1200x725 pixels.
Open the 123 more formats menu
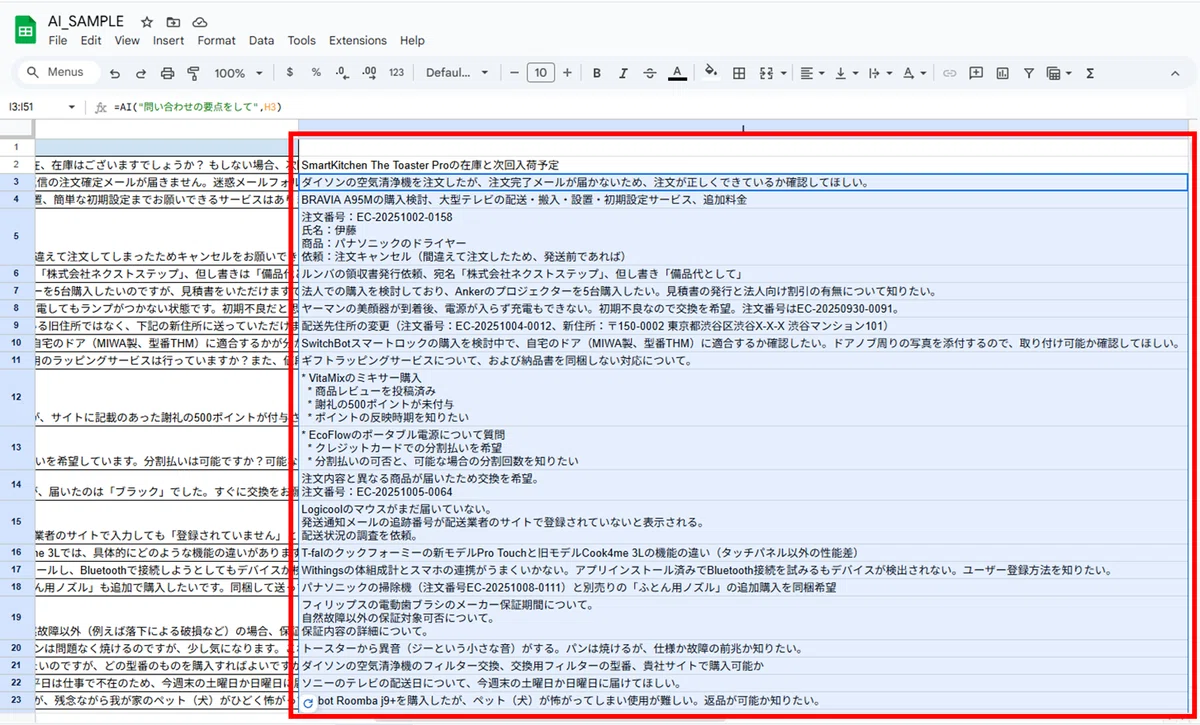click(x=396, y=73)
